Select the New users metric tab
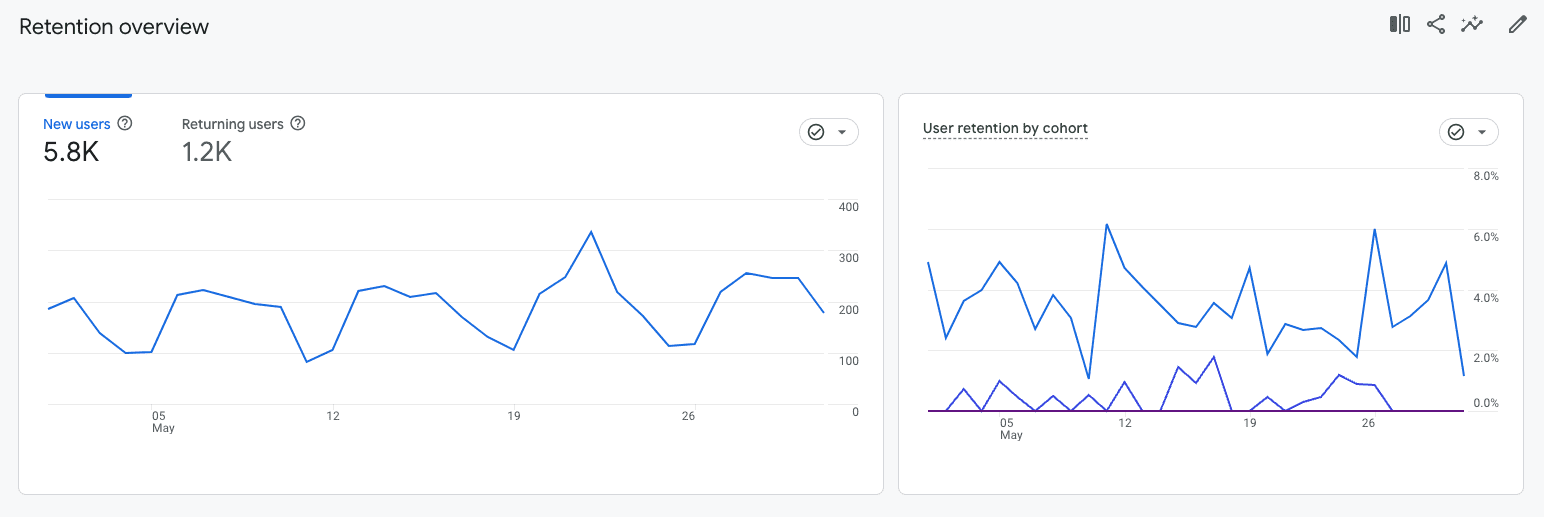The width and height of the screenshot is (1544, 517). [76, 124]
